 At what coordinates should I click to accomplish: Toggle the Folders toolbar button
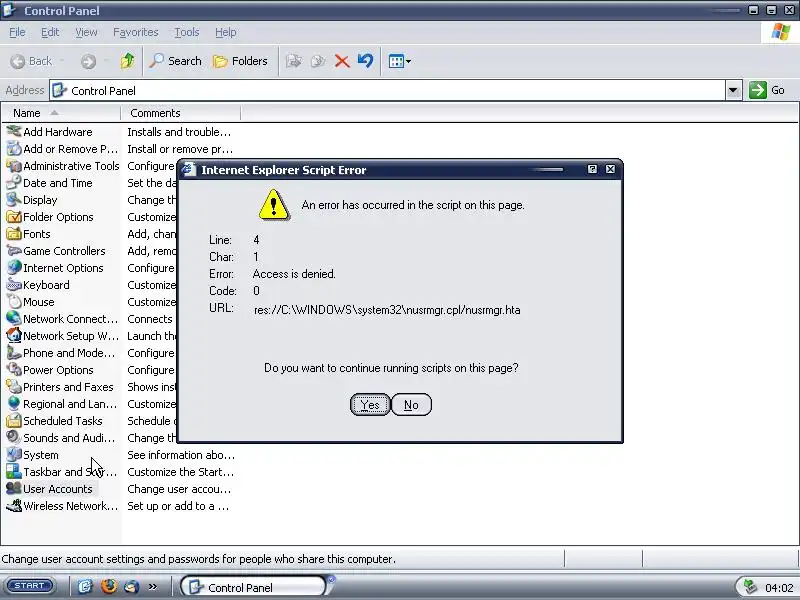pos(240,61)
